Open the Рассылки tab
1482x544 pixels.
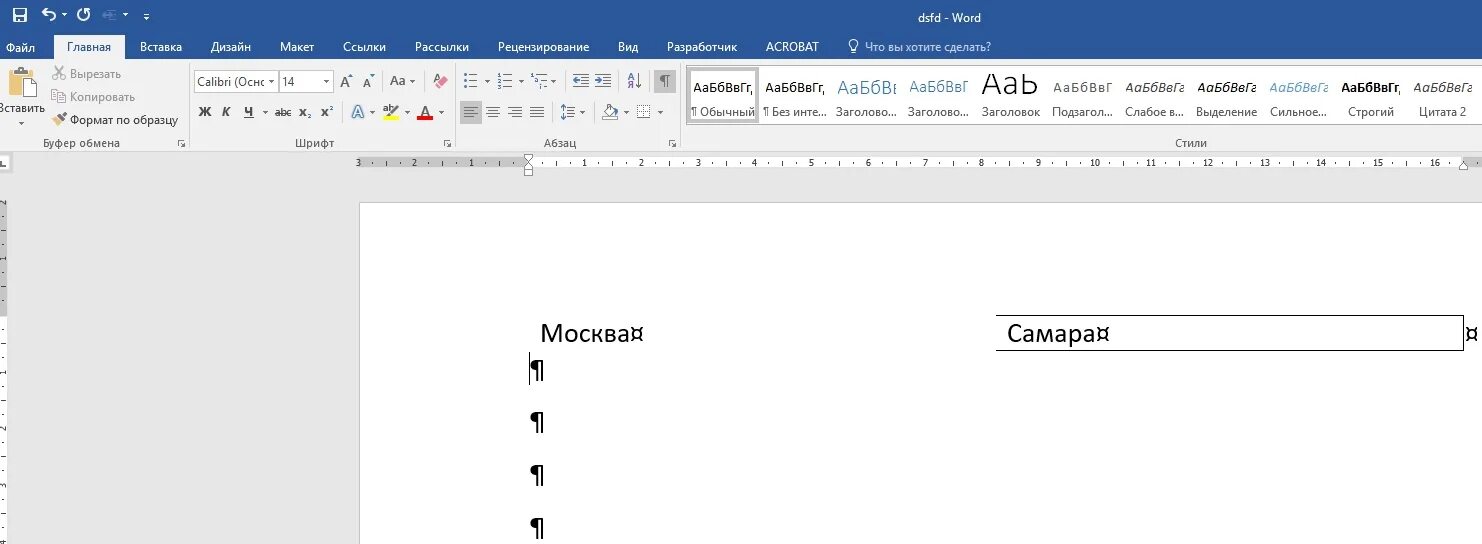point(442,47)
